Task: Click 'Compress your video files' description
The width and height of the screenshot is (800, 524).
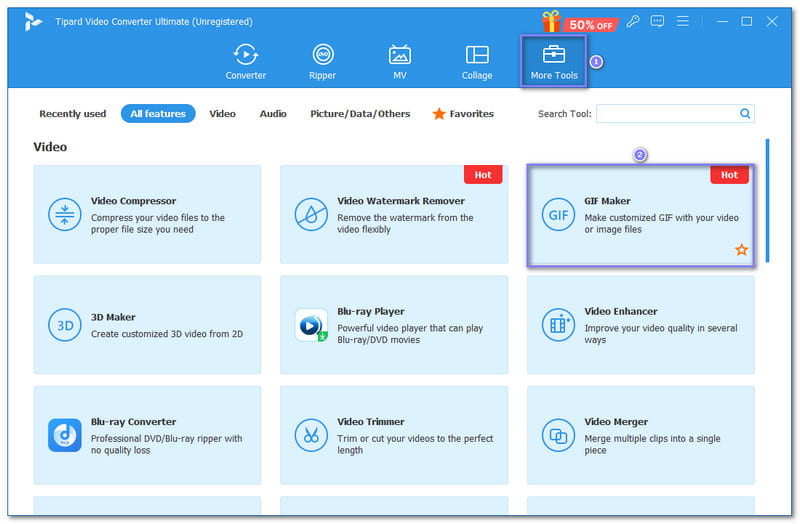Action: point(158,223)
